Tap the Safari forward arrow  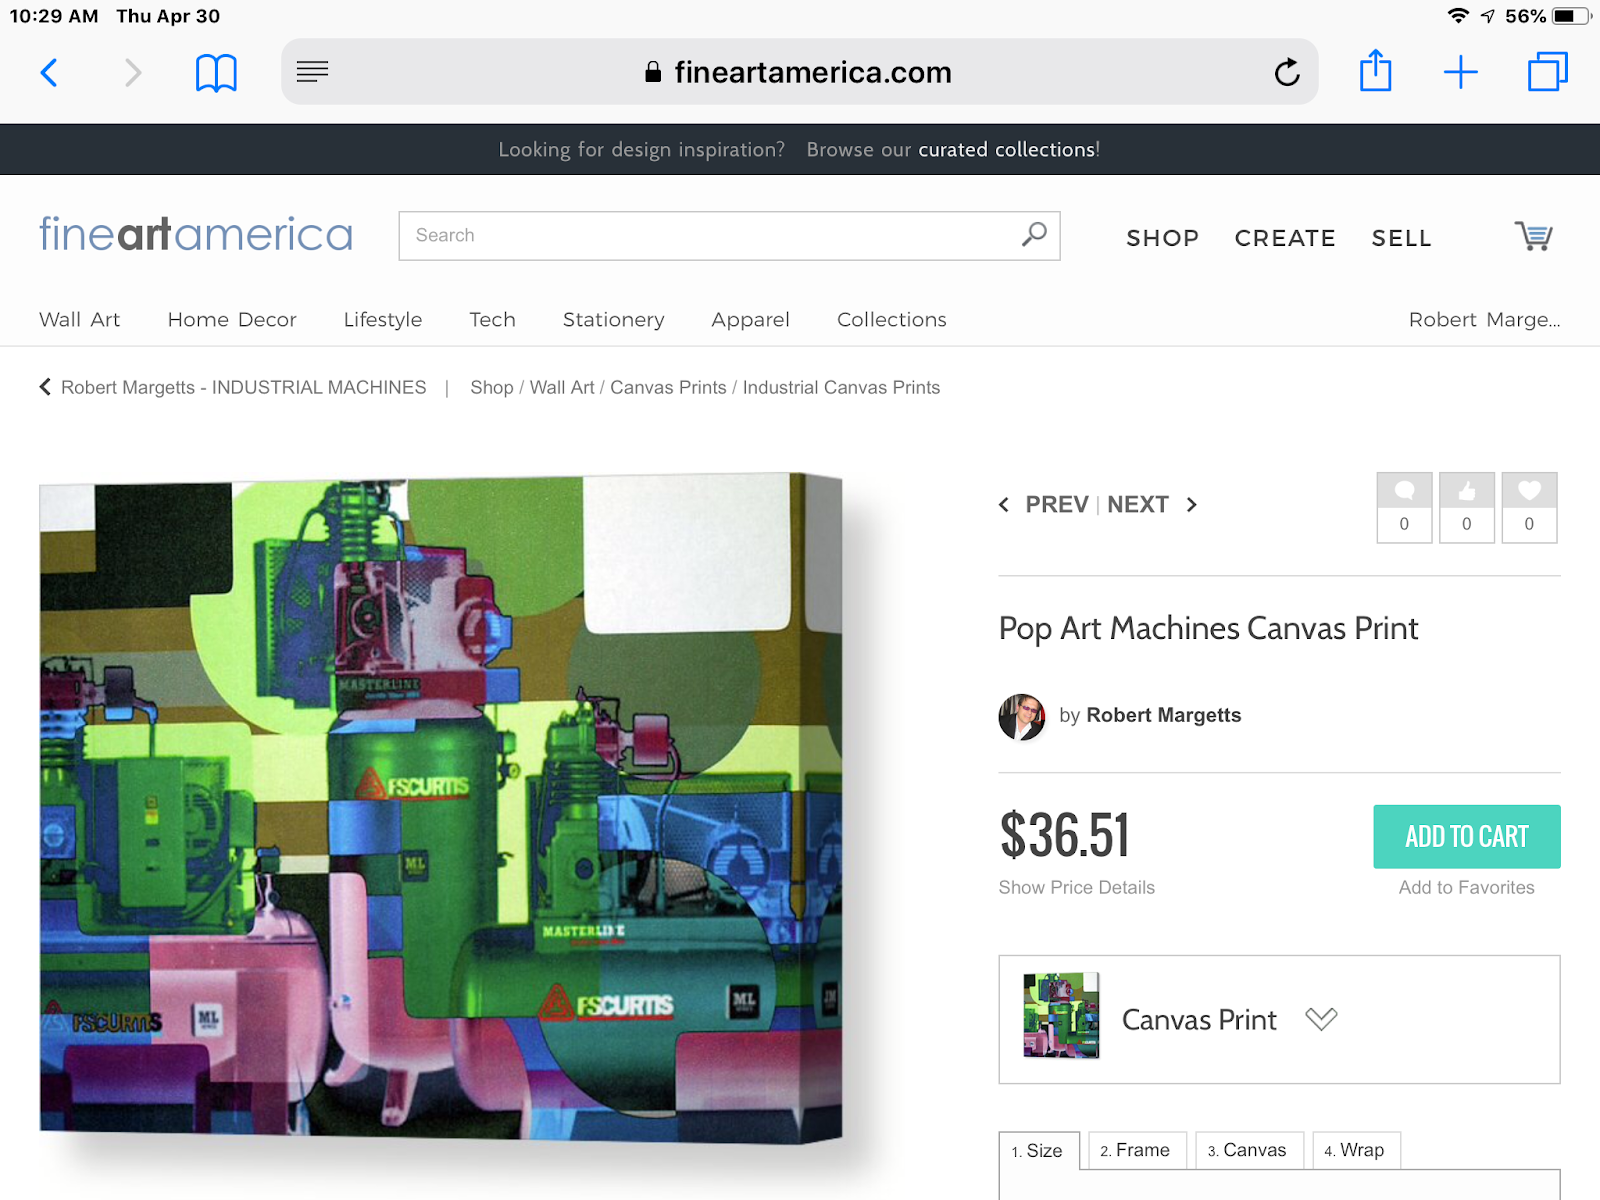[x=132, y=72]
